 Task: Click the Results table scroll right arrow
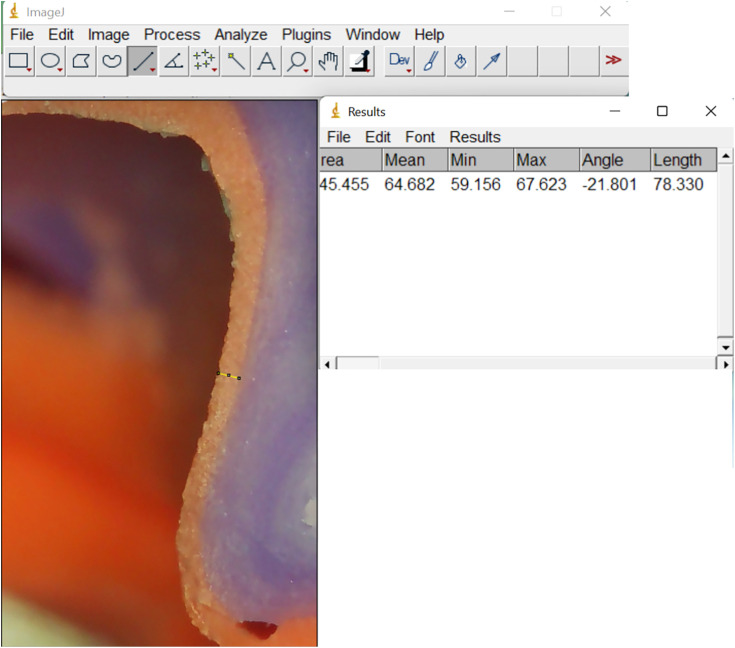point(726,364)
